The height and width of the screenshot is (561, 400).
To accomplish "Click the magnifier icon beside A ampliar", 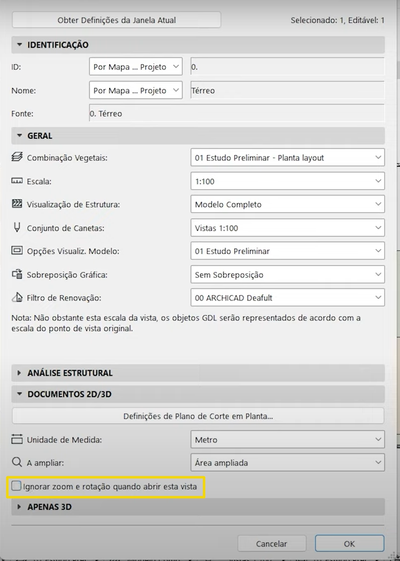I will 17,462.
